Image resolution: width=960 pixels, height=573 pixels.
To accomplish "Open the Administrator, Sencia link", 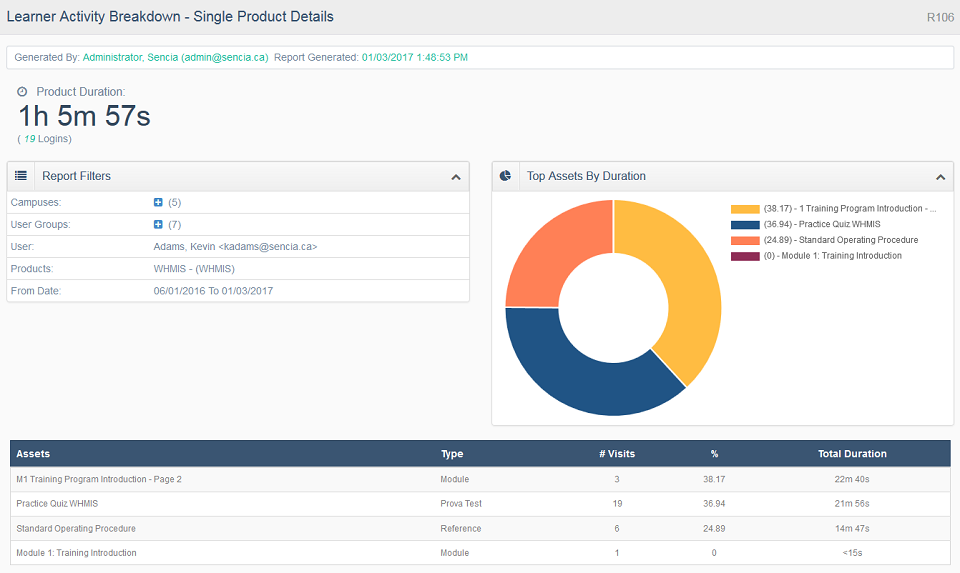I will click(176, 58).
